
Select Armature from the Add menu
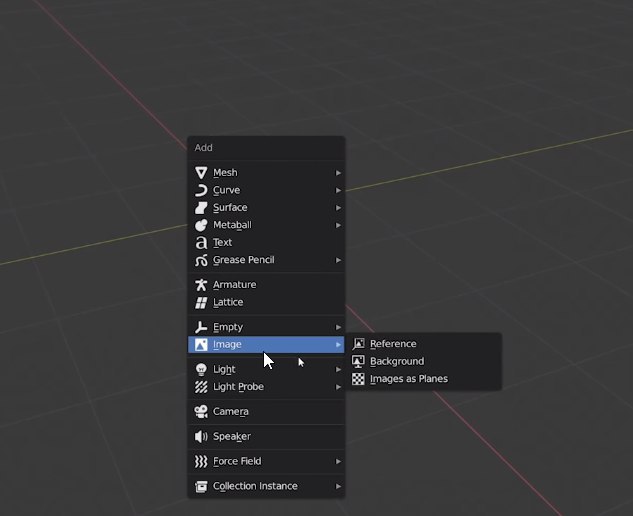(266, 285)
